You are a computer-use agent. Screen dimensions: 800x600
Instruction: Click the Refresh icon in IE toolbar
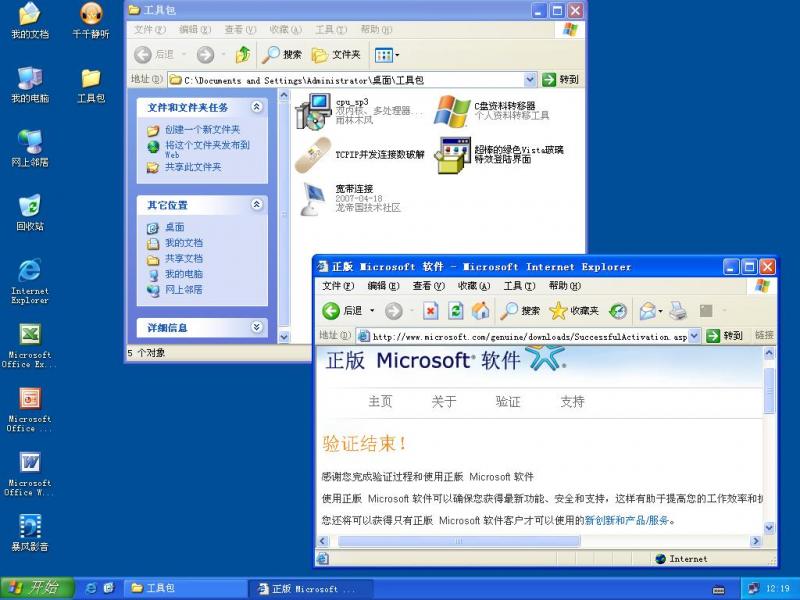coord(456,311)
